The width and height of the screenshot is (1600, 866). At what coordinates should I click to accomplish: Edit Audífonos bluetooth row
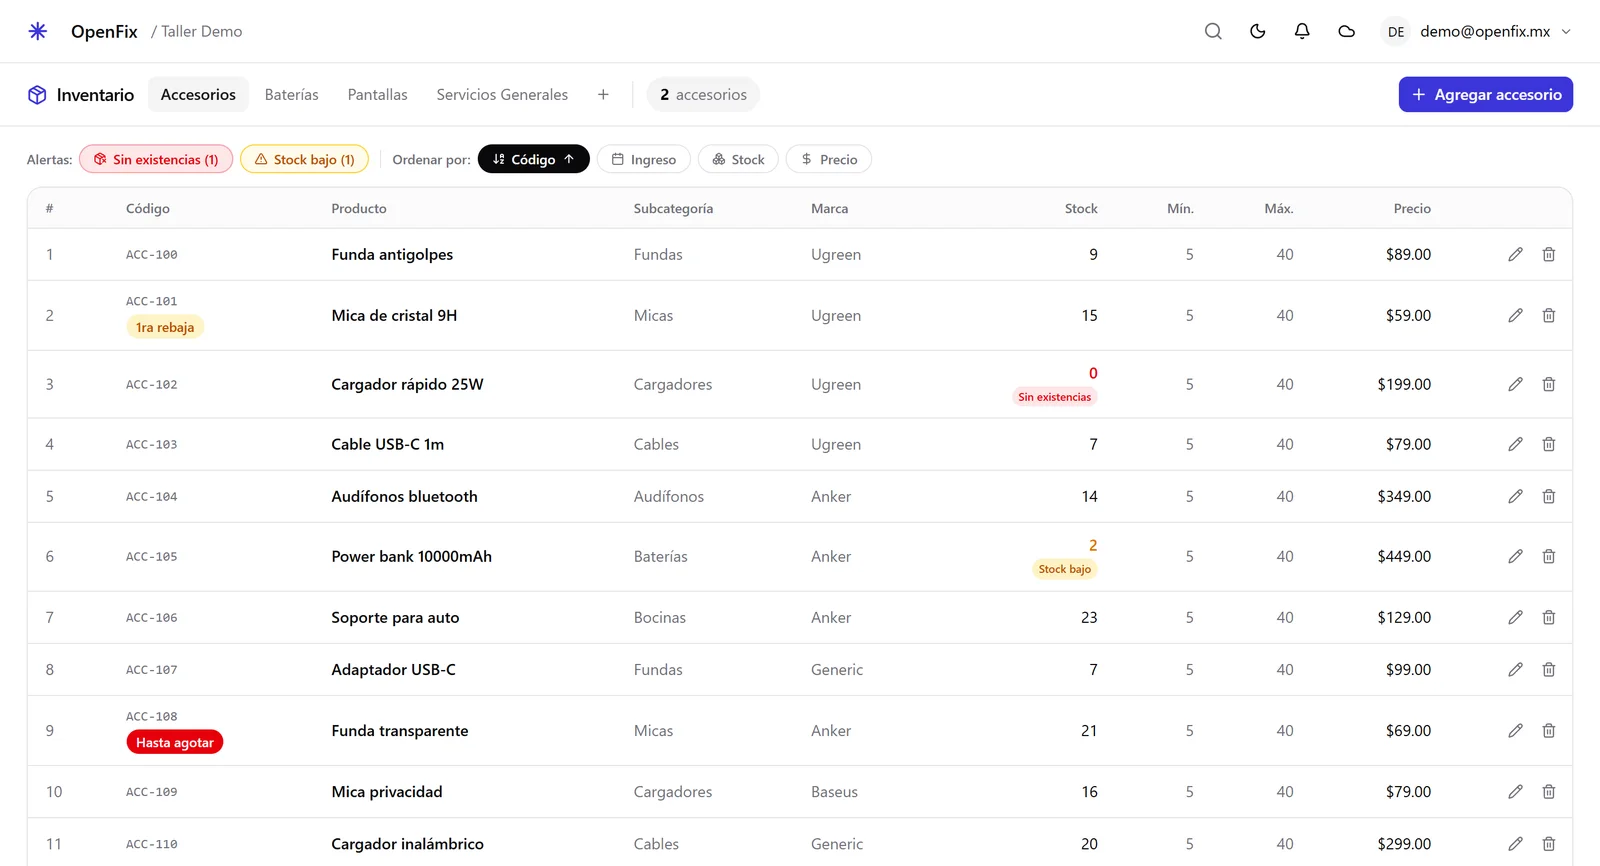pyautogui.click(x=1516, y=496)
